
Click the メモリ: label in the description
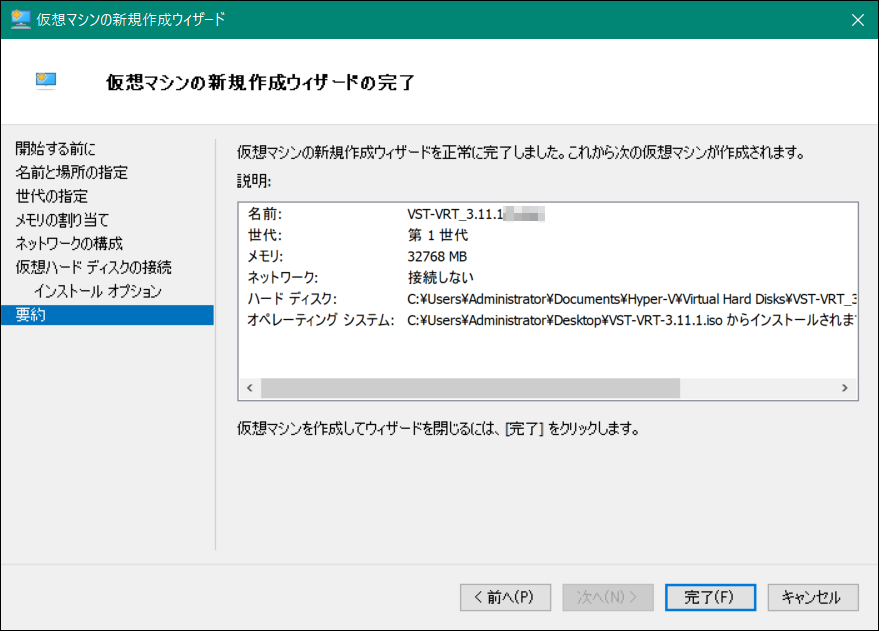(265, 257)
